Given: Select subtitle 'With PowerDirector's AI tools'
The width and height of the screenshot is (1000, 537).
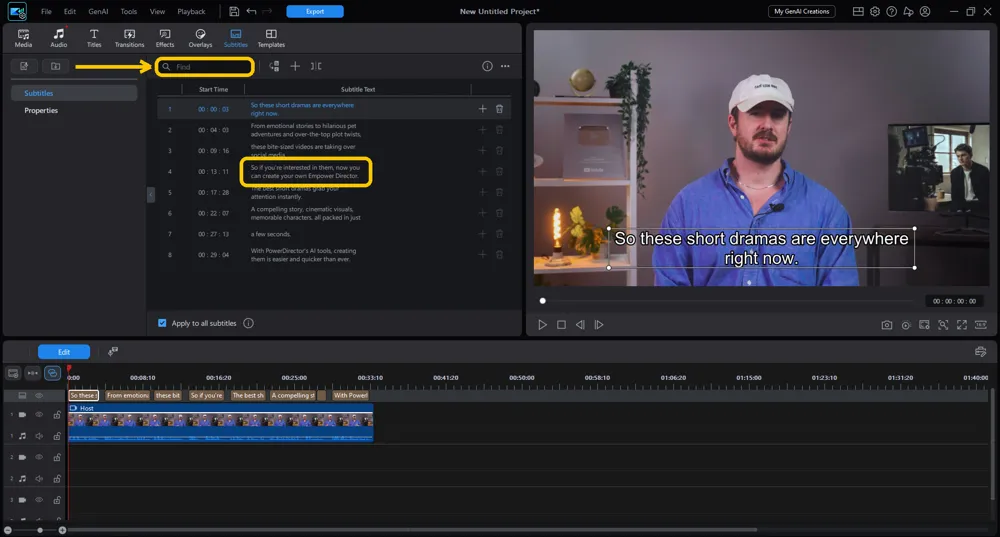Looking at the screenshot, I should click(x=304, y=255).
